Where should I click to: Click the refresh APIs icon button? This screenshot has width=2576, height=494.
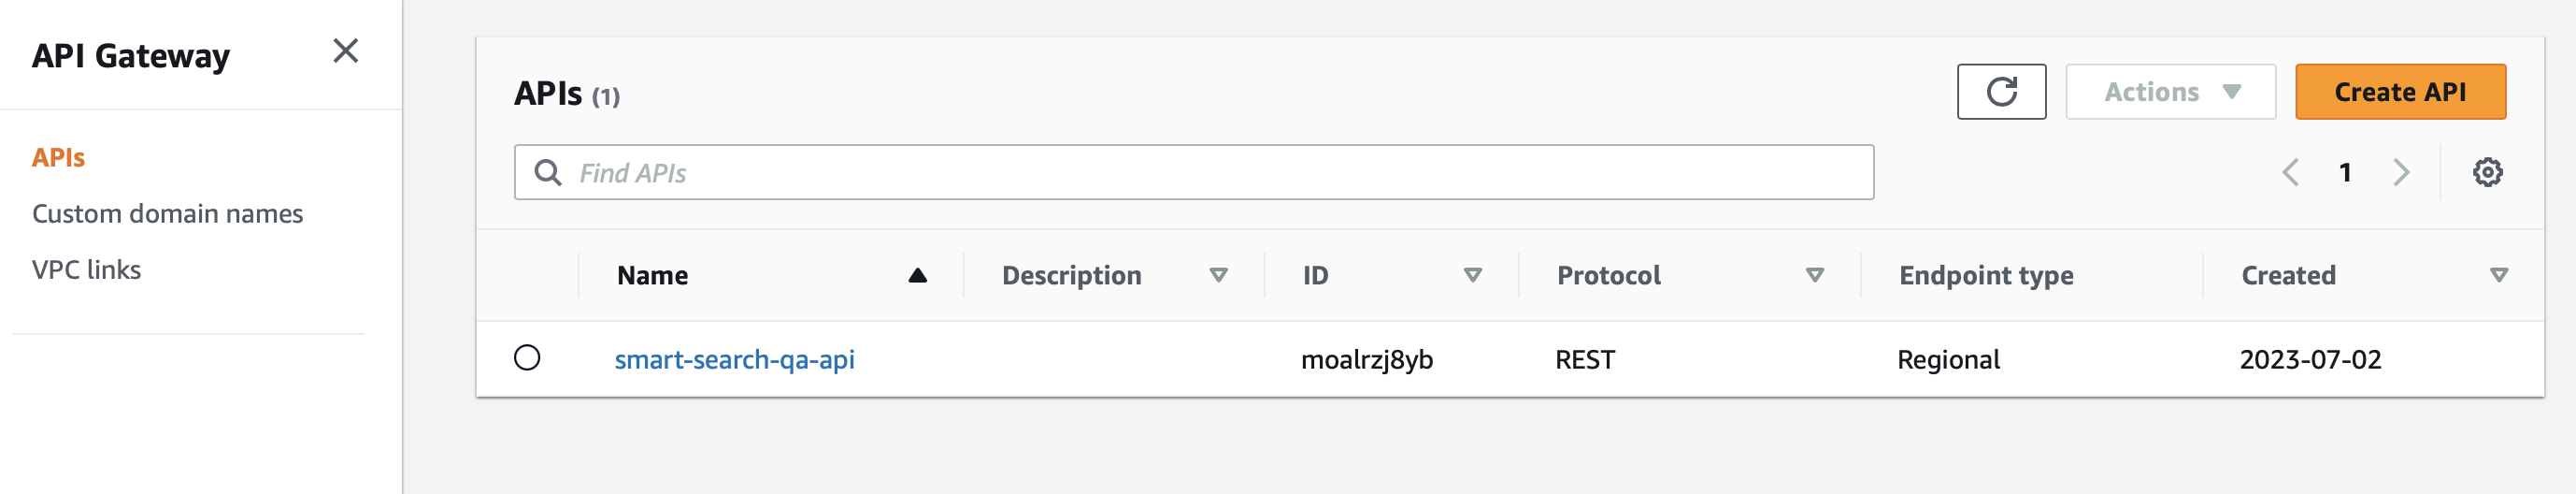(x=2001, y=92)
